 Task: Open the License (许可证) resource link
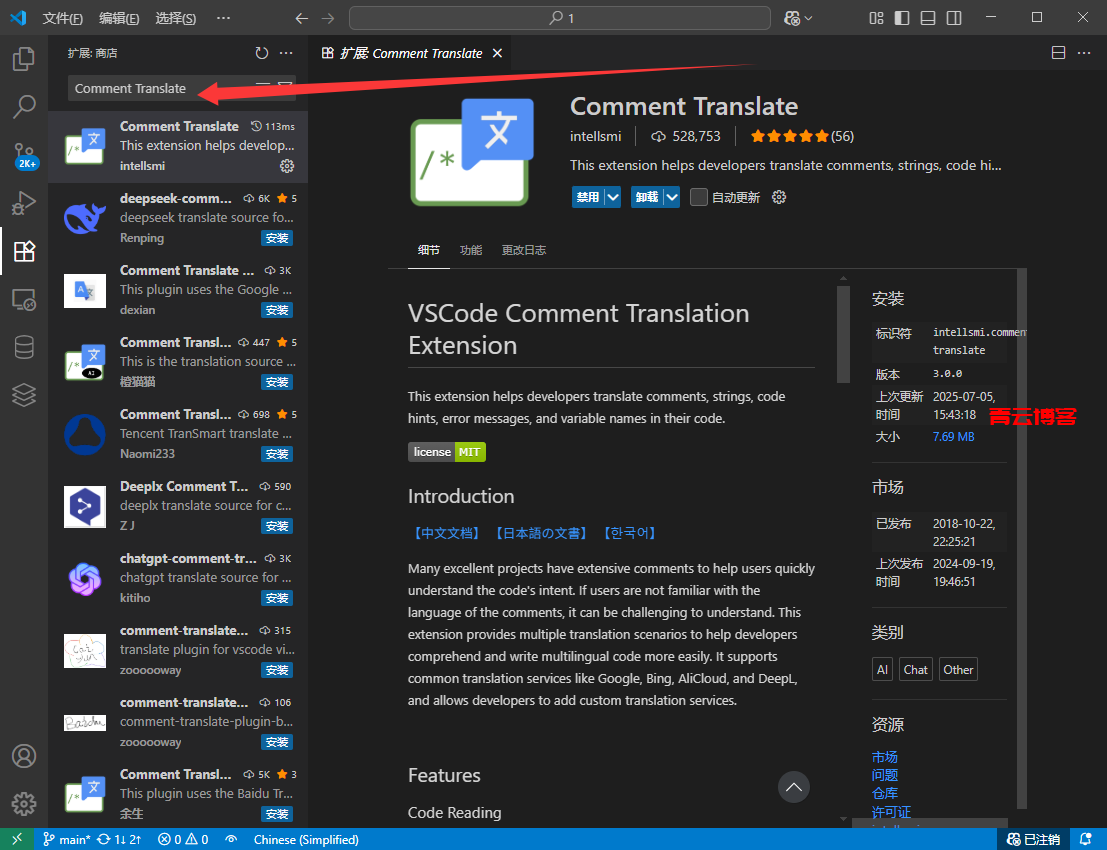pos(891,812)
